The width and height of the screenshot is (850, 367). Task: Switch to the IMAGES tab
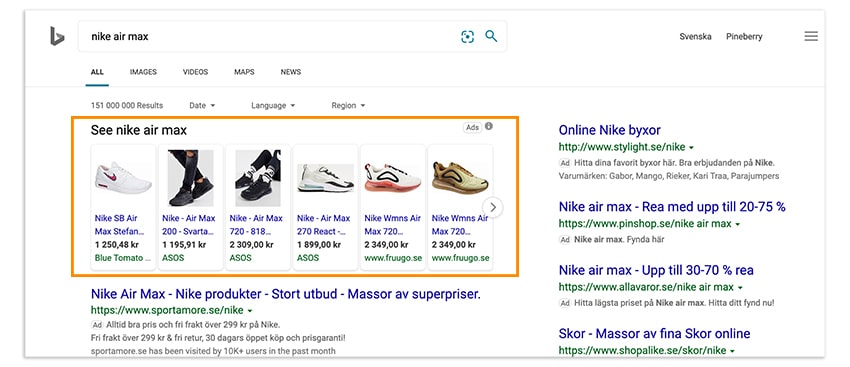(x=143, y=72)
